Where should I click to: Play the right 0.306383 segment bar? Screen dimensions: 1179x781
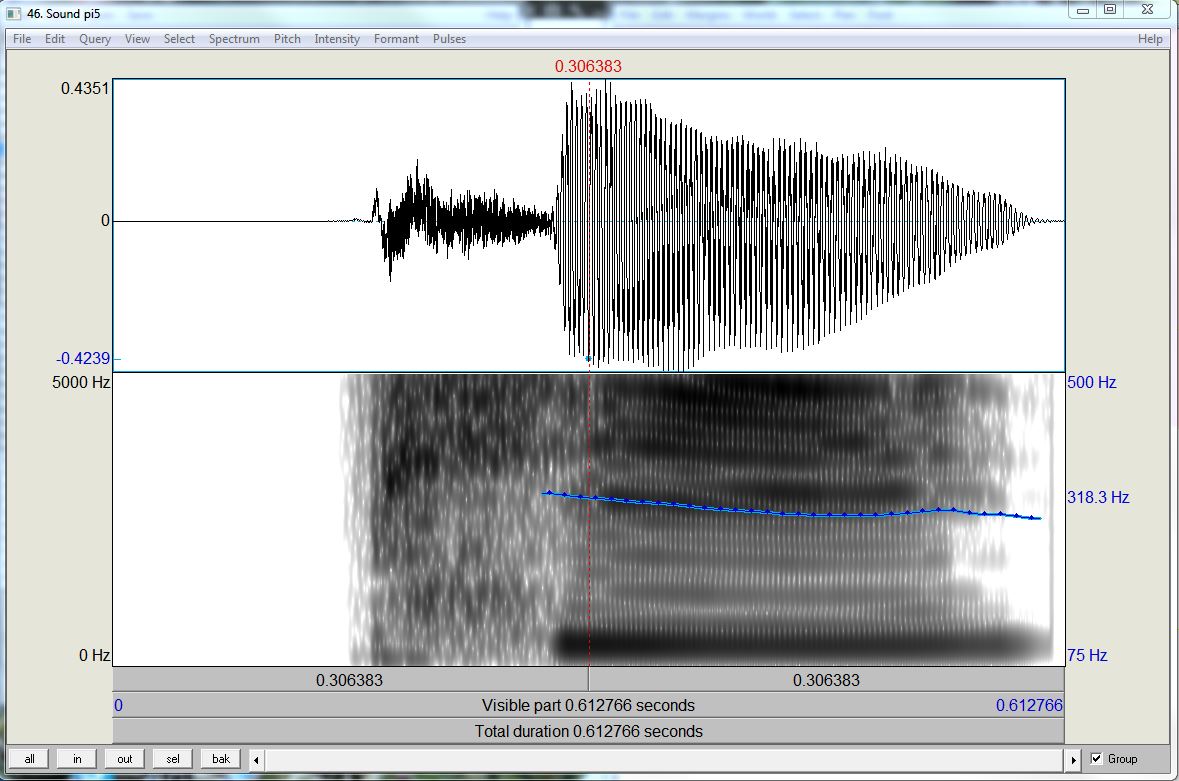point(826,680)
